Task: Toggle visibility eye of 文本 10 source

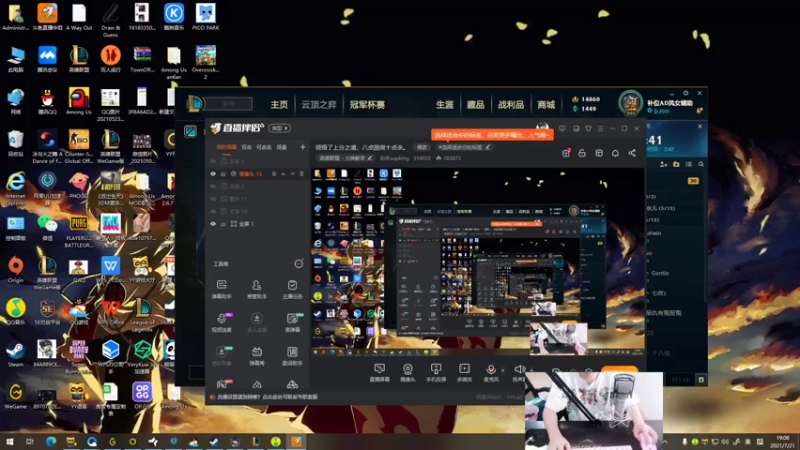Action: [x=213, y=211]
